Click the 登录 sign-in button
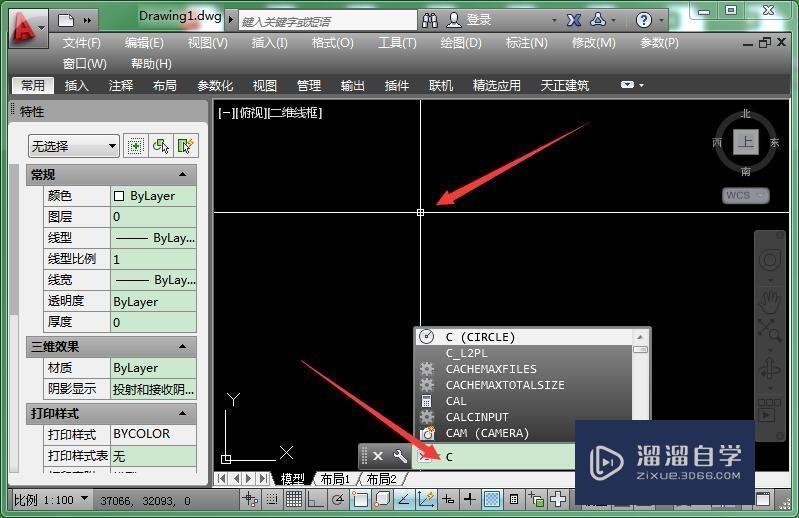 (x=469, y=20)
